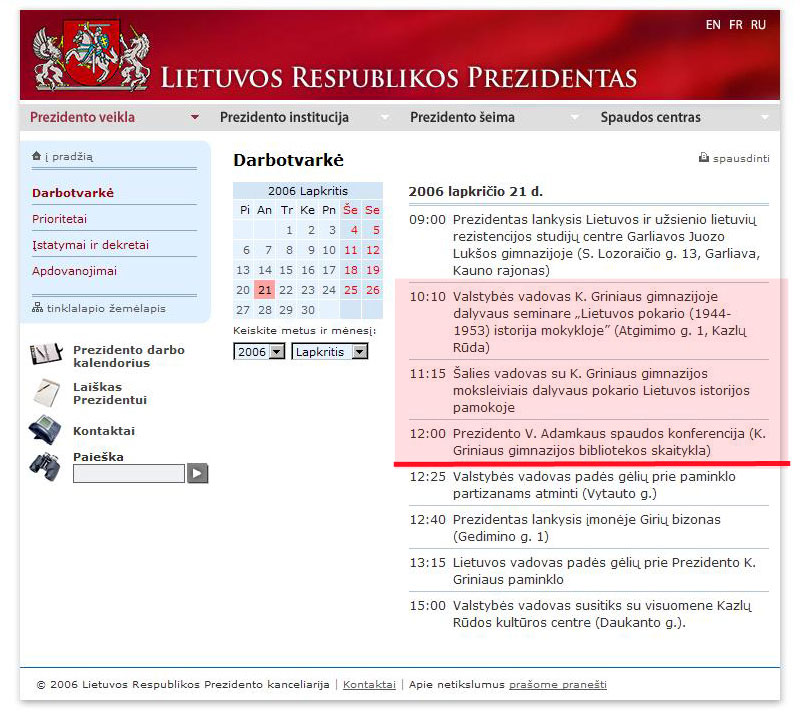The image size is (800, 726).
Task: Open the calendar planner icon
Action: point(46,354)
